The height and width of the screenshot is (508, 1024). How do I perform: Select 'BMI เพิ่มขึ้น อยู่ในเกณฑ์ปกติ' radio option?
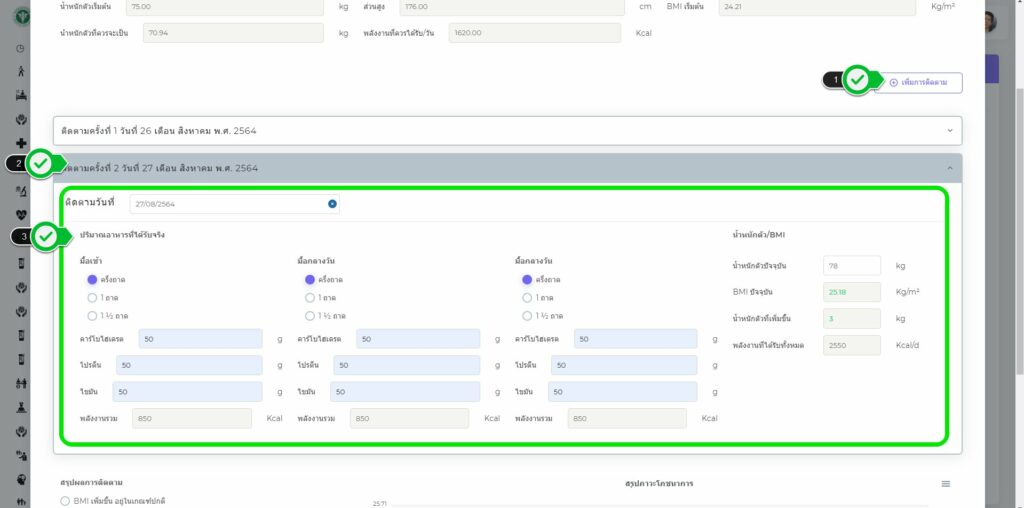coord(66,500)
